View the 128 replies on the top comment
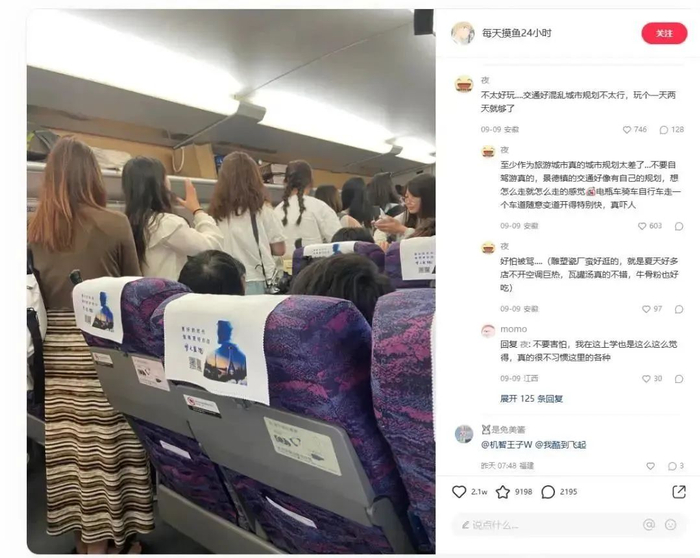This screenshot has width=700, height=558. click(671, 129)
